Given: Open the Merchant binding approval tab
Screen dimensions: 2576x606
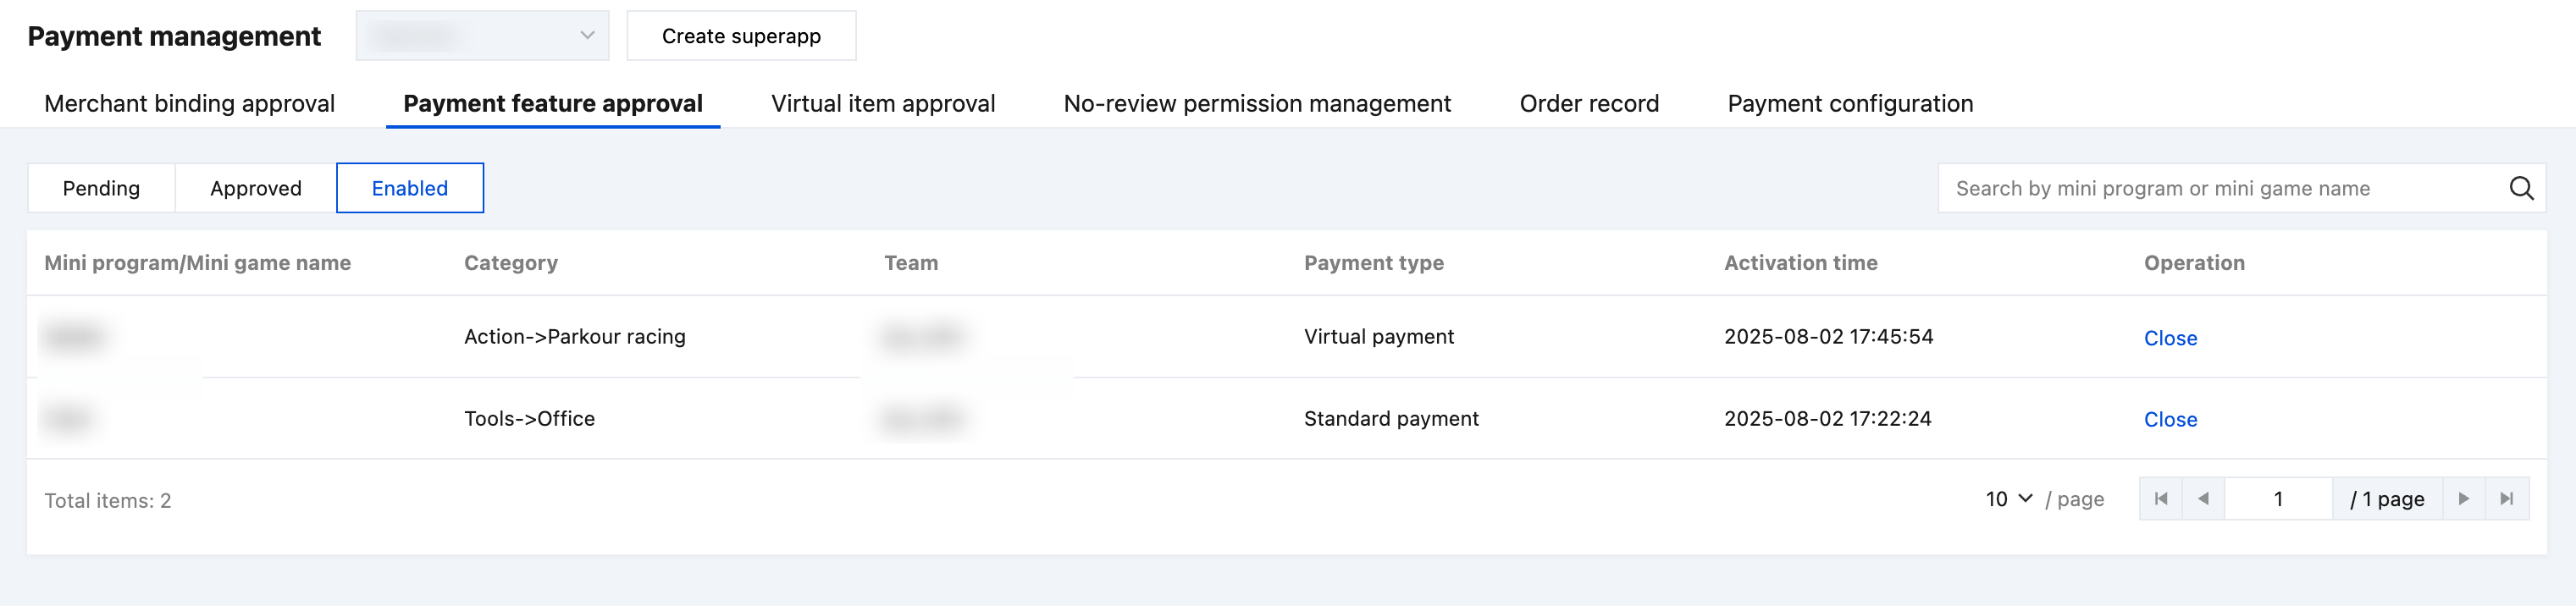Looking at the screenshot, I should pyautogui.click(x=189, y=104).
